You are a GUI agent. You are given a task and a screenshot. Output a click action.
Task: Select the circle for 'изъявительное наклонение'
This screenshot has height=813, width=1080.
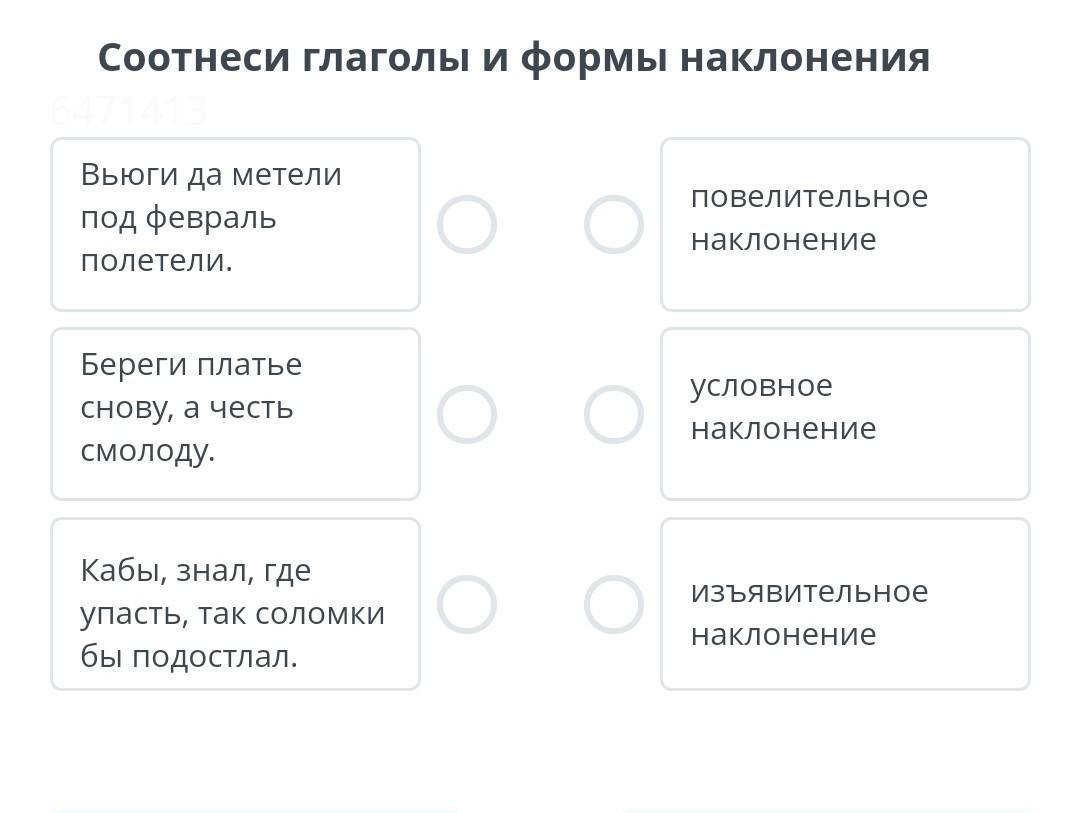(x=613, y=604)
